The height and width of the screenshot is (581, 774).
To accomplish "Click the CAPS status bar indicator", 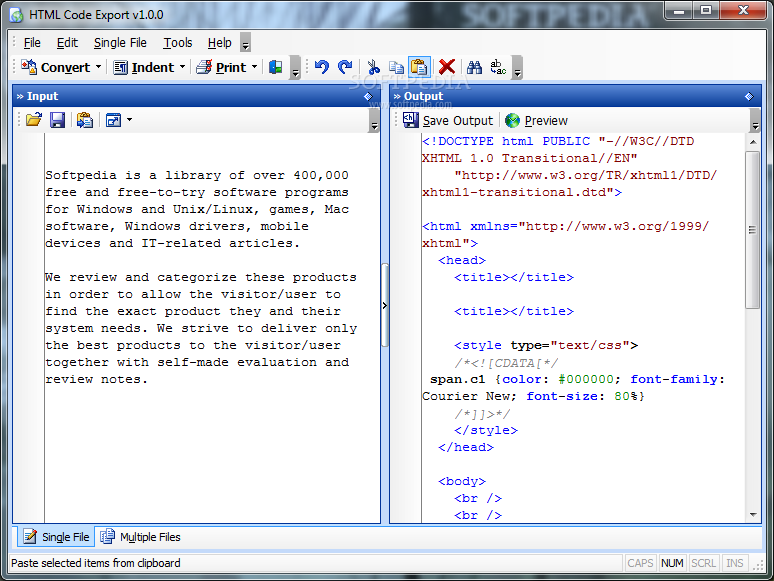I will [640, 563].
